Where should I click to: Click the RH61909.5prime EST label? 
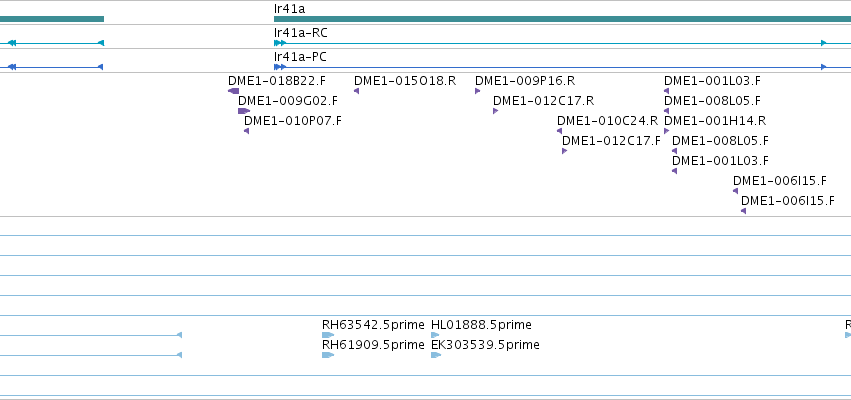[373, 345]
